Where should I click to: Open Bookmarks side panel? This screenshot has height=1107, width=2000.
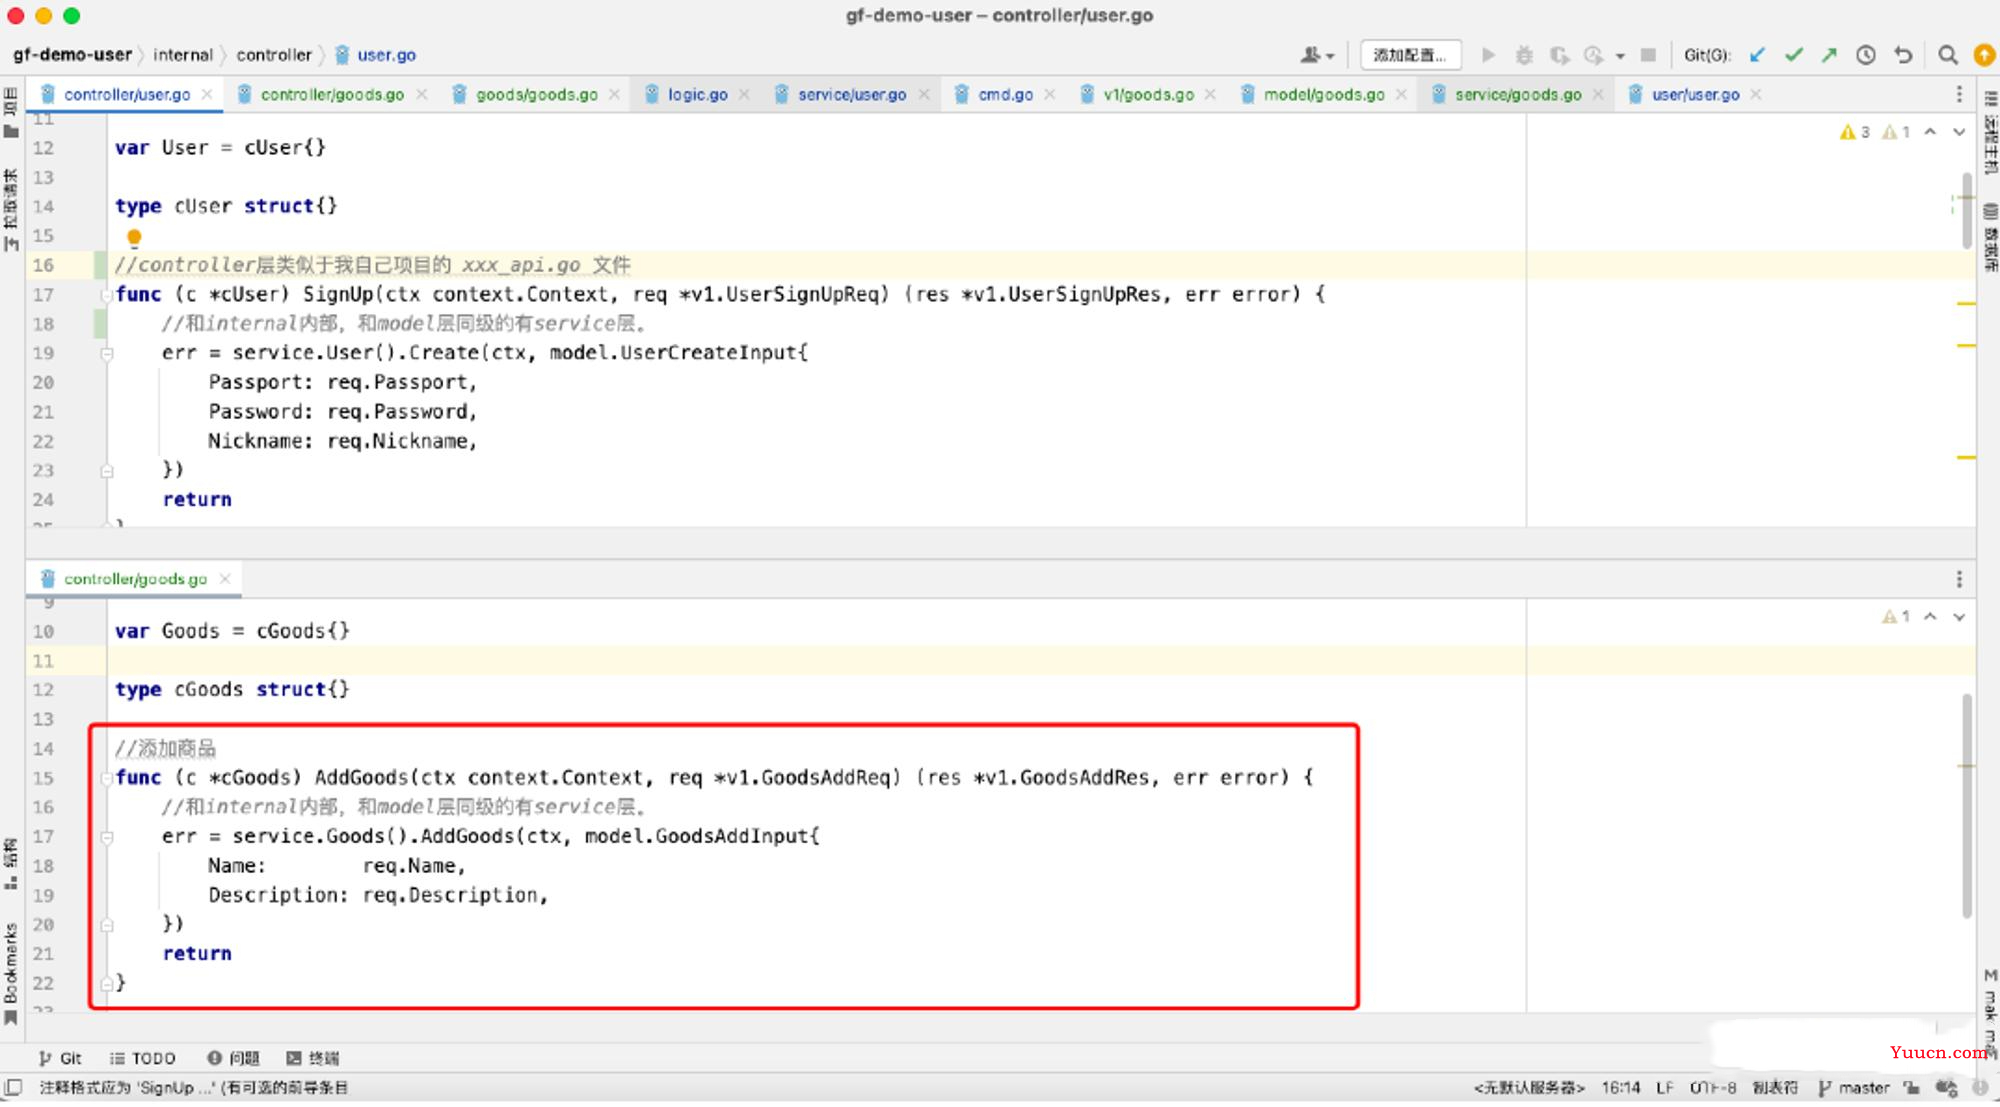coord(11,973)
